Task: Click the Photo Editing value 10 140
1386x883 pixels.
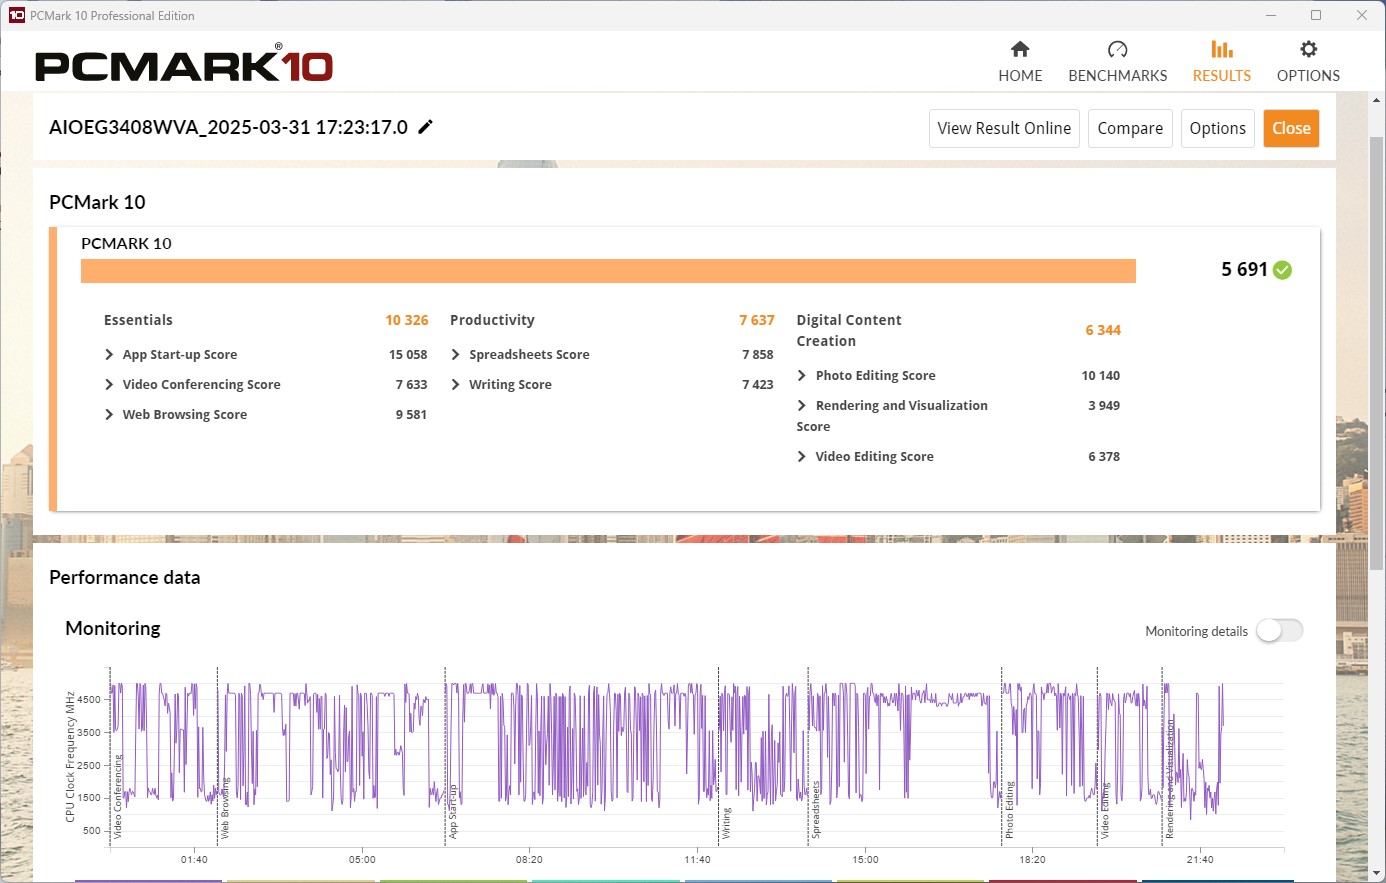Action: [x=1100, y=376]
